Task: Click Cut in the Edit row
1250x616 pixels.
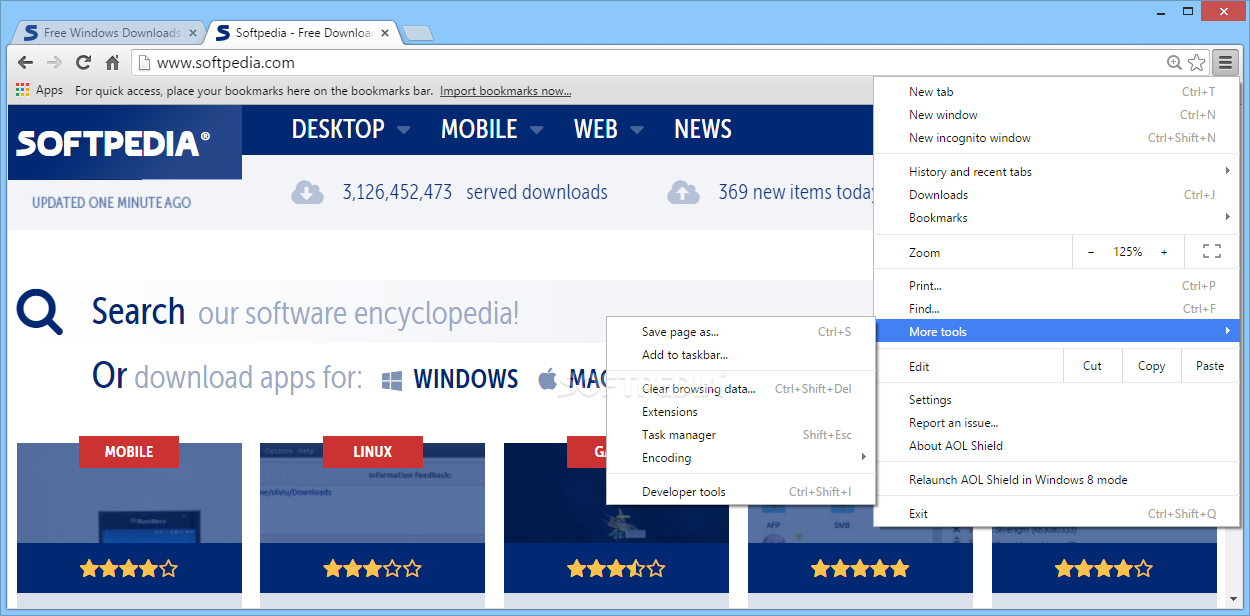Action: tap(1092, 366)
